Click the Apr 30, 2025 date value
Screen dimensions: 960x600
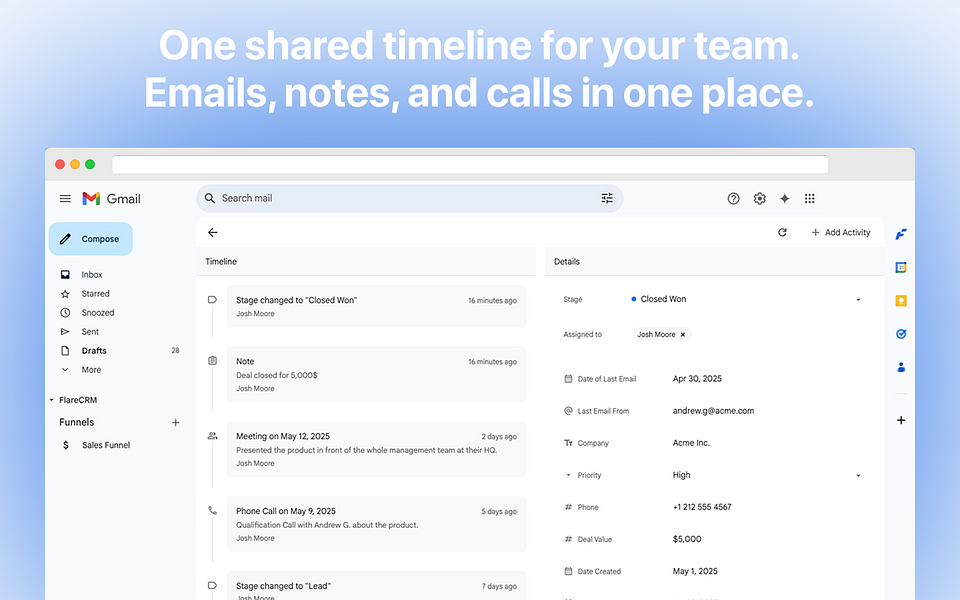(x=697, y=379)
